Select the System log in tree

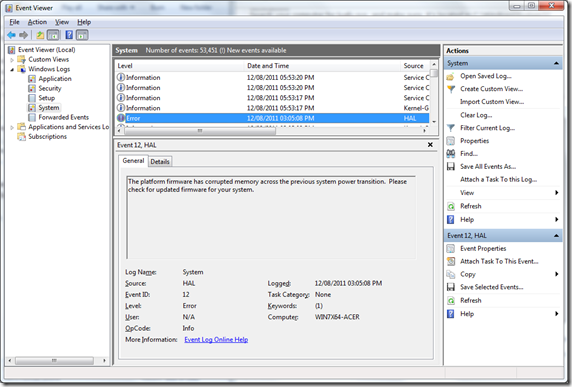(49, 108)
